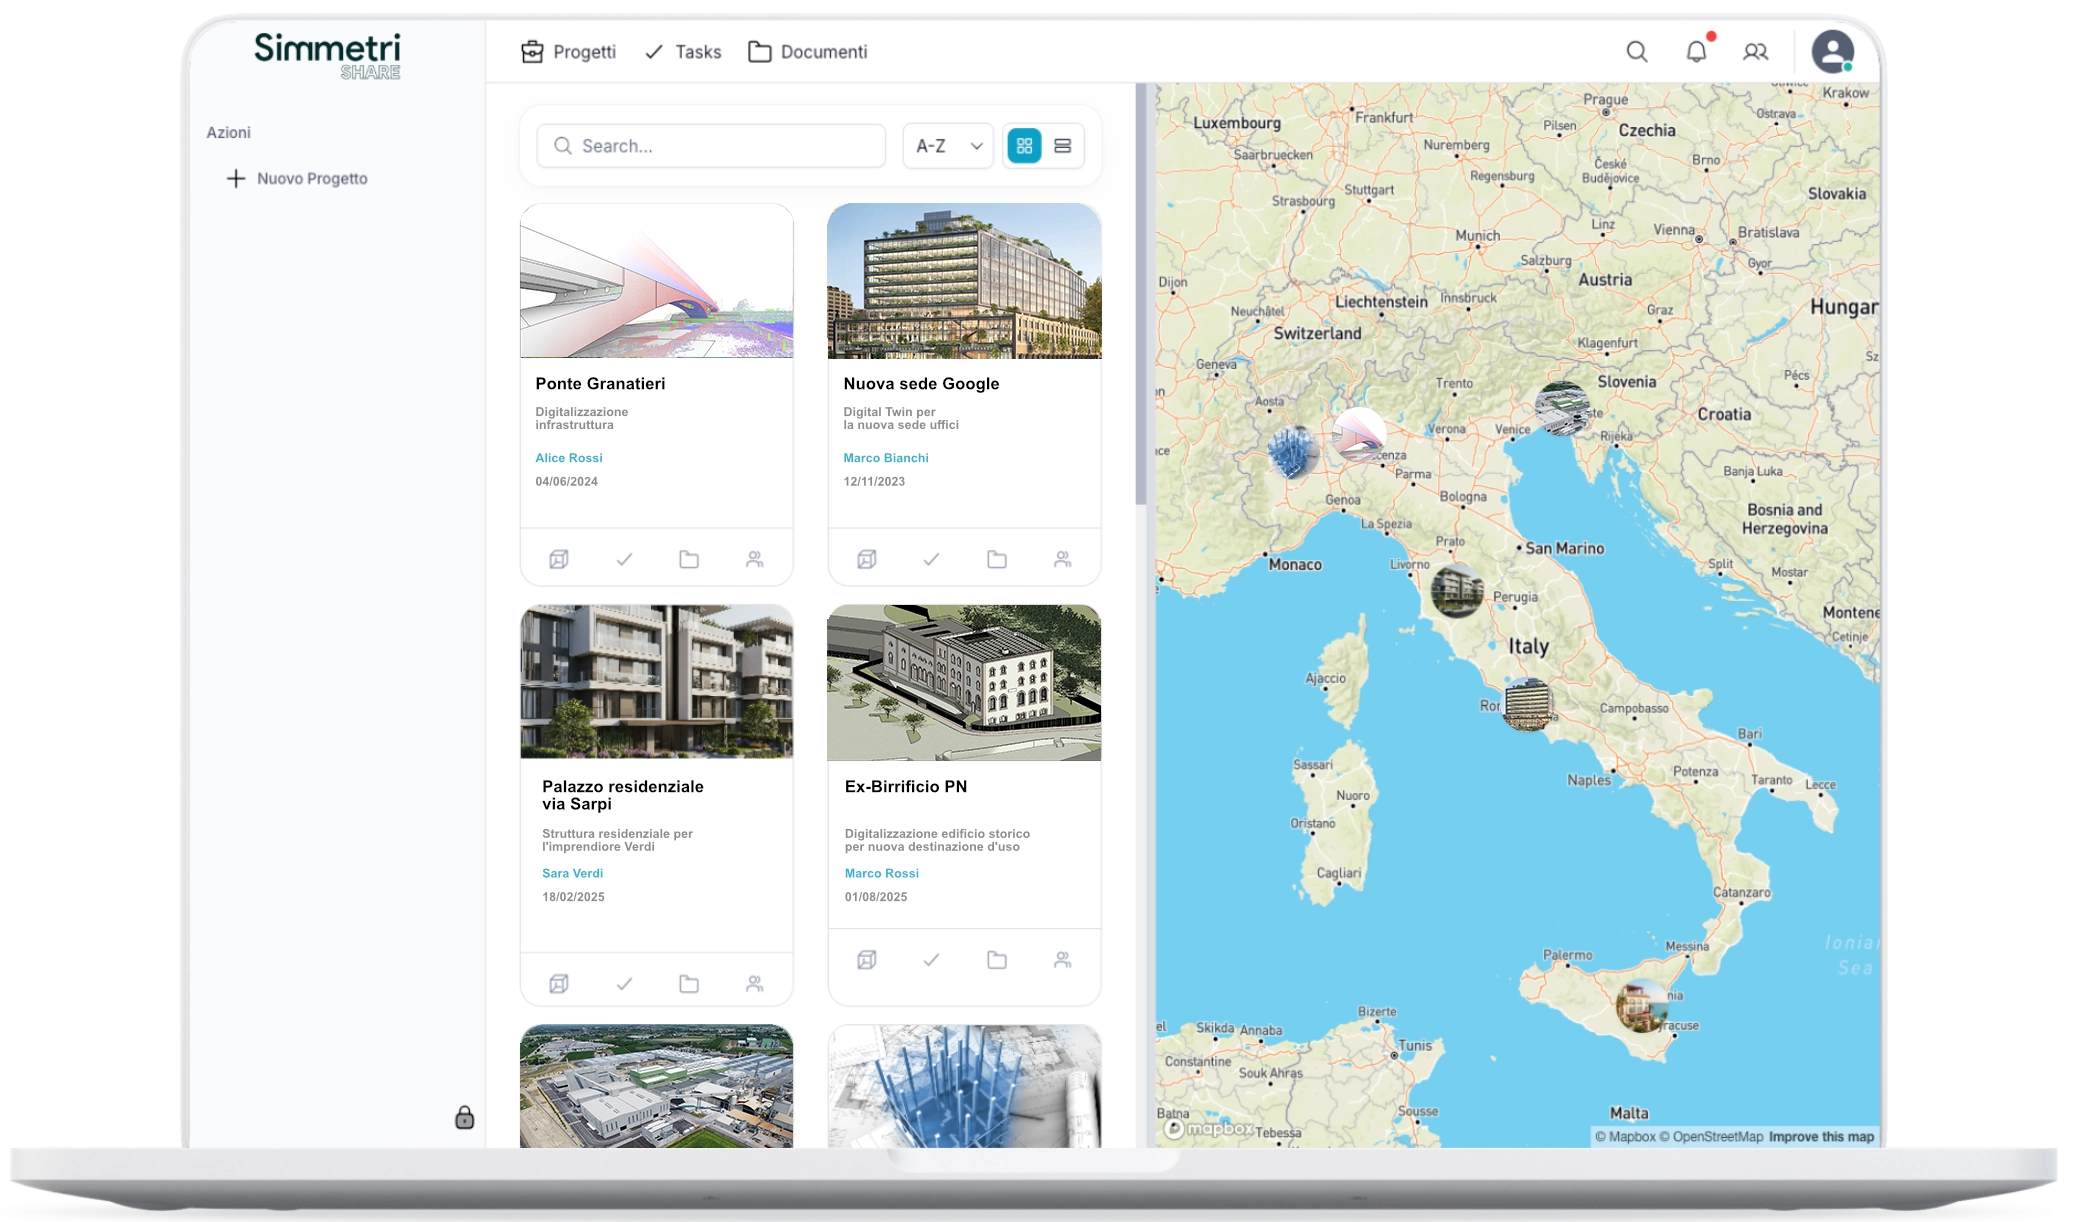Click the lock icon in sidebar
The width and height of the screenshot is (2083, 1222).
tap(464, 1117)
